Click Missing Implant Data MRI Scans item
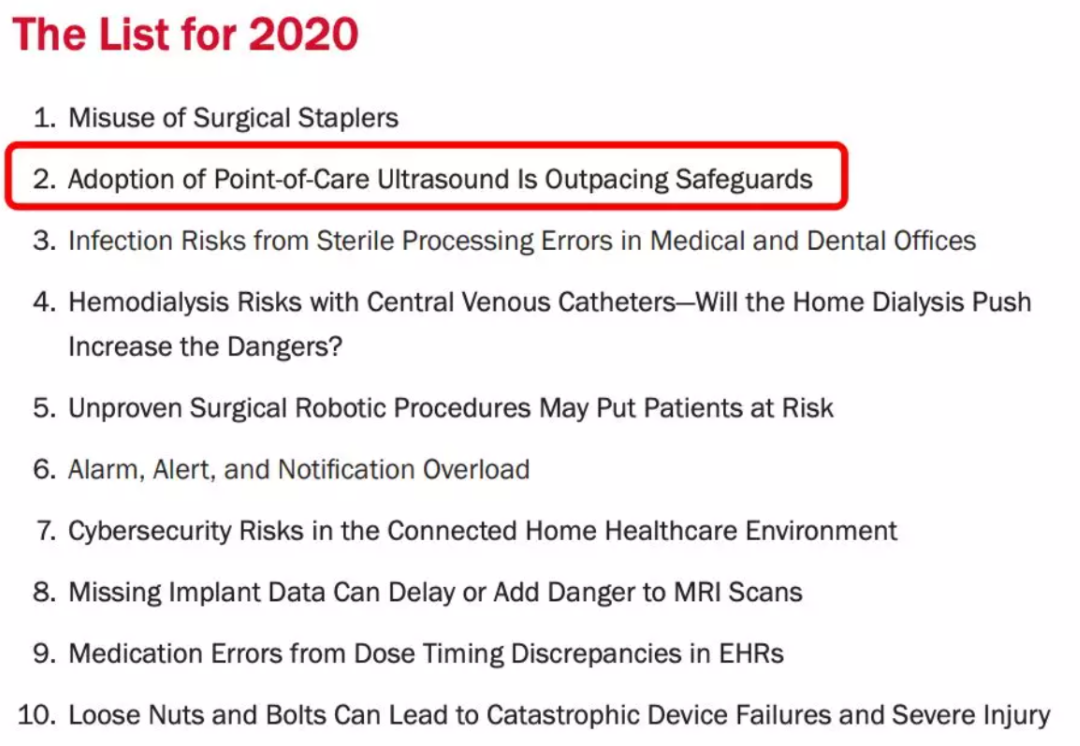 click(435, 592)
